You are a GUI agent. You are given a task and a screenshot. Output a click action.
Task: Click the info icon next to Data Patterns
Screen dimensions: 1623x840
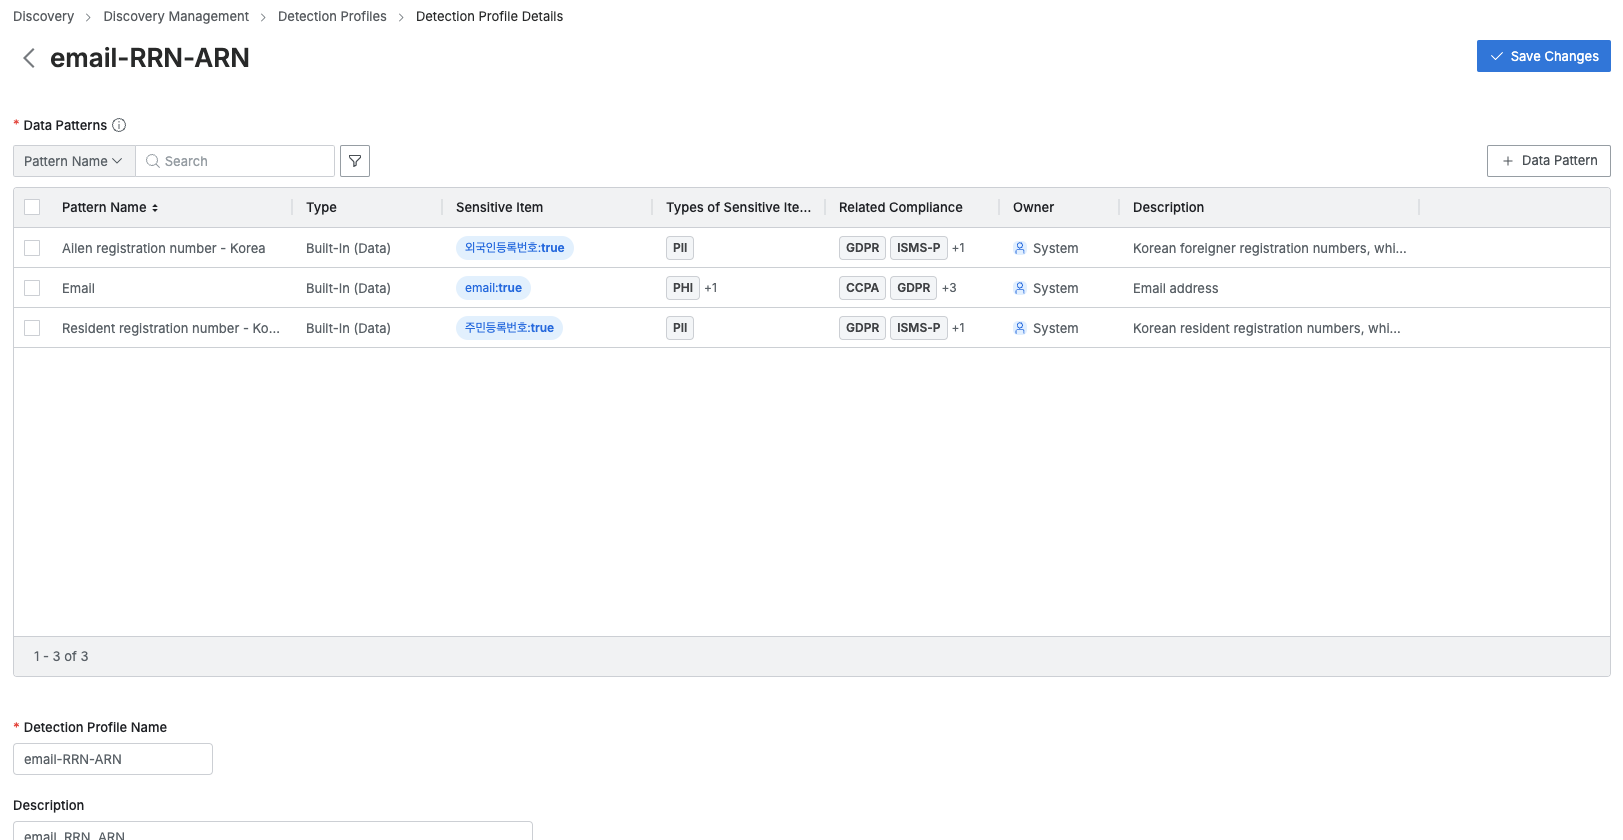(119, 125)
